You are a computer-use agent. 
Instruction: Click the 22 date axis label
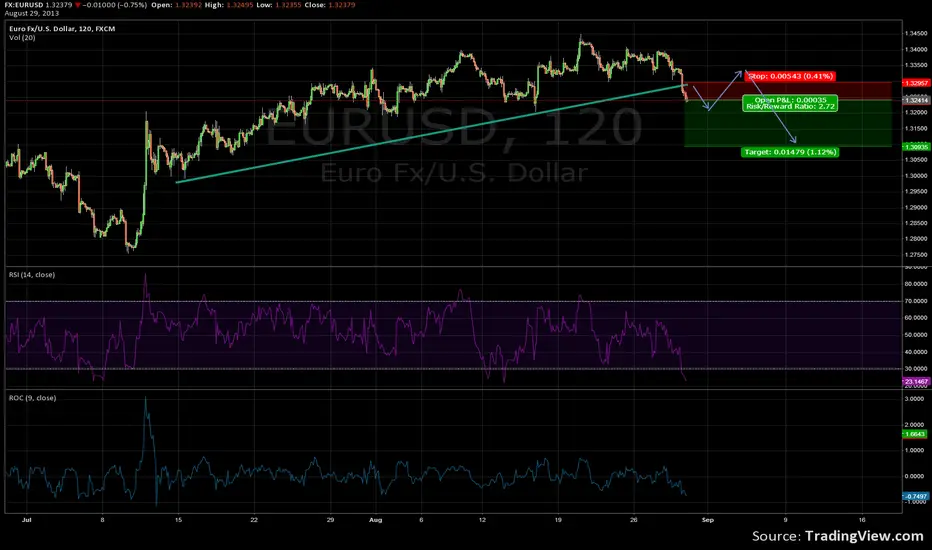254,520
